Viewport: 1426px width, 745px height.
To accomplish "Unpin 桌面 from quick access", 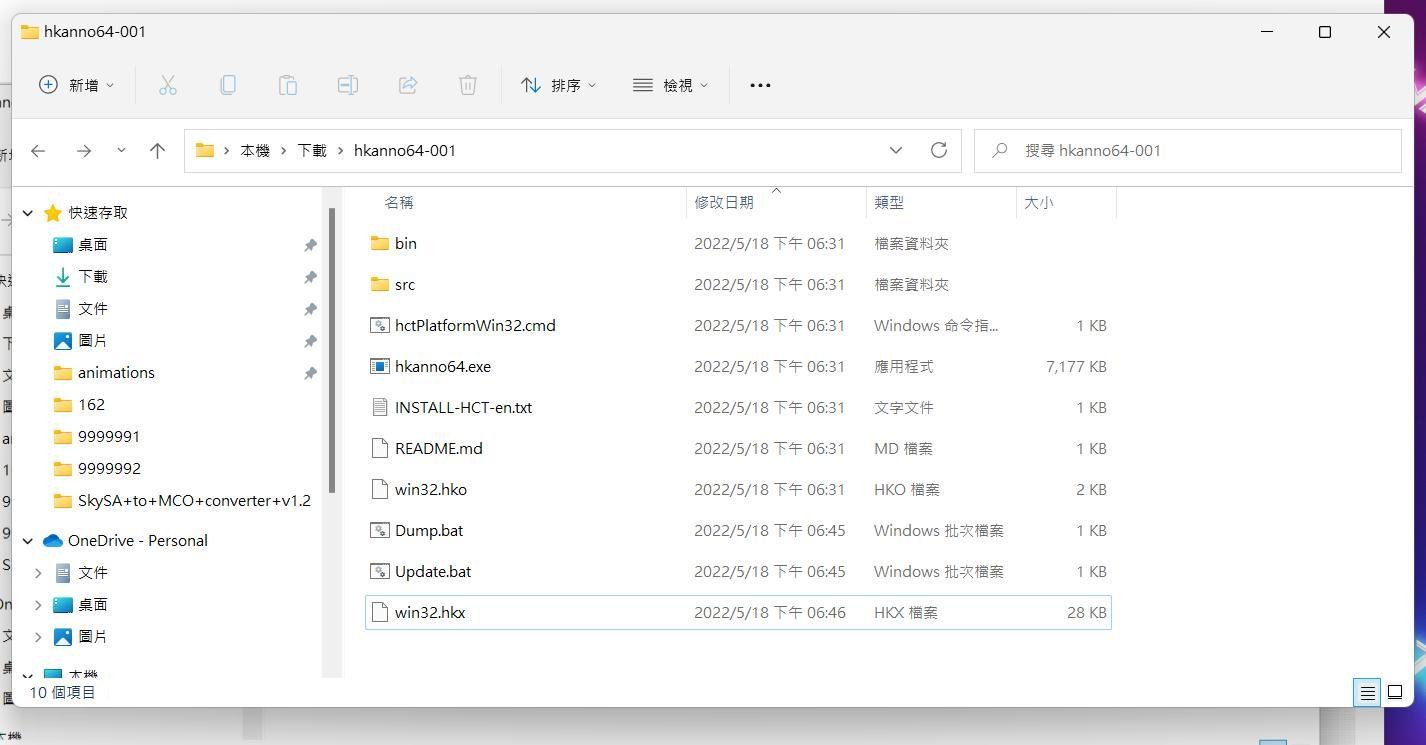I will (x=310, y=244).
